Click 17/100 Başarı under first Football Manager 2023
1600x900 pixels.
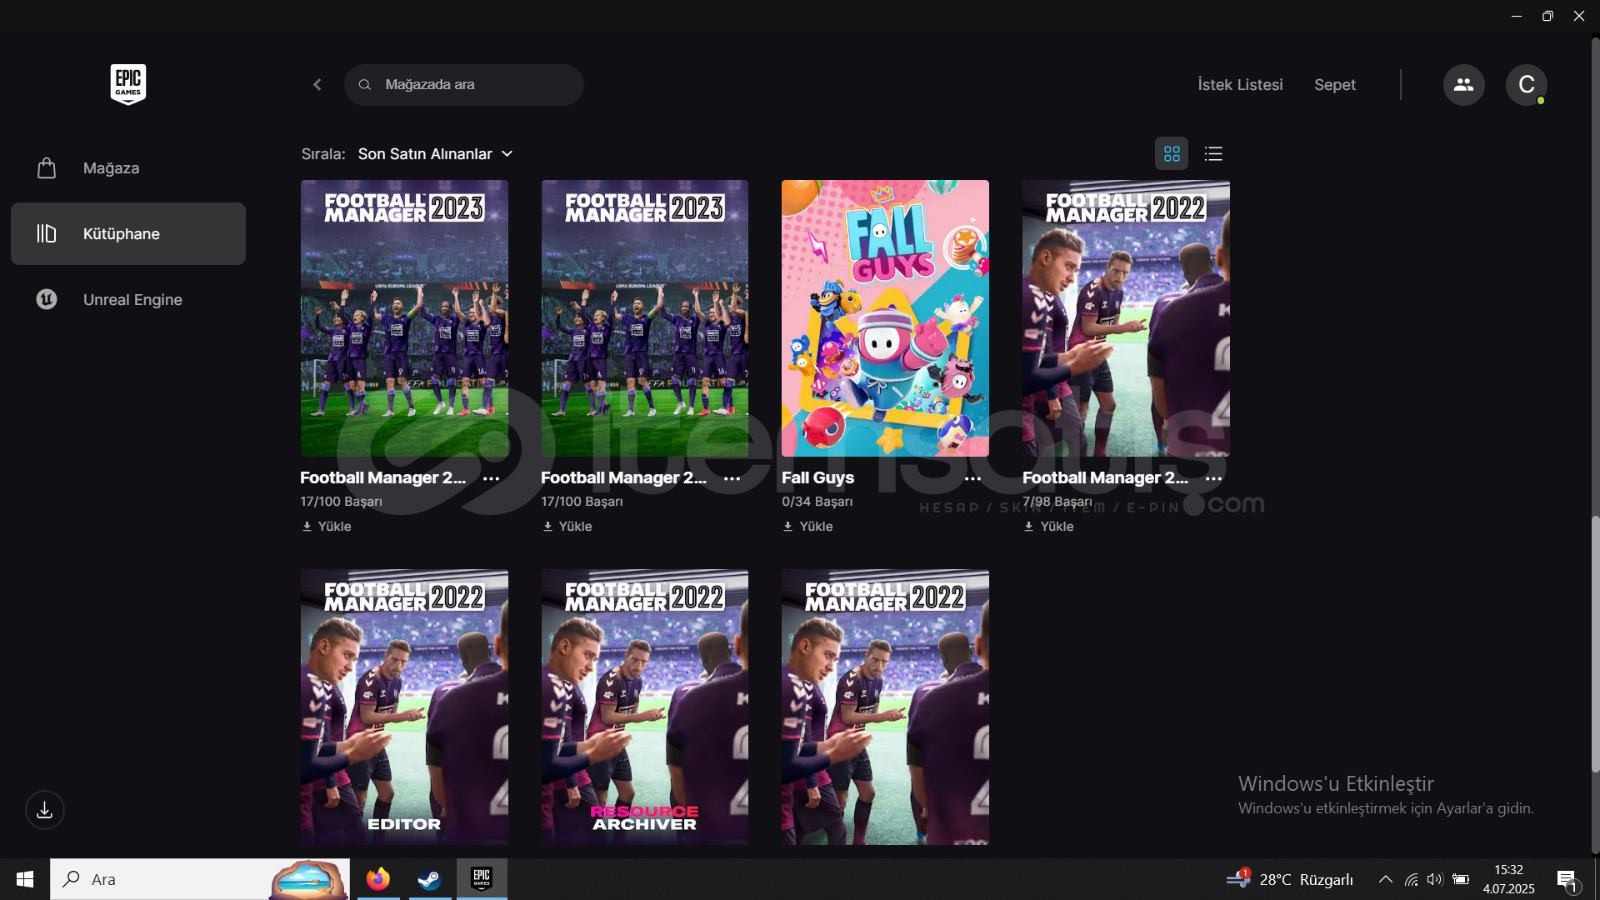(x=341, y=502)
